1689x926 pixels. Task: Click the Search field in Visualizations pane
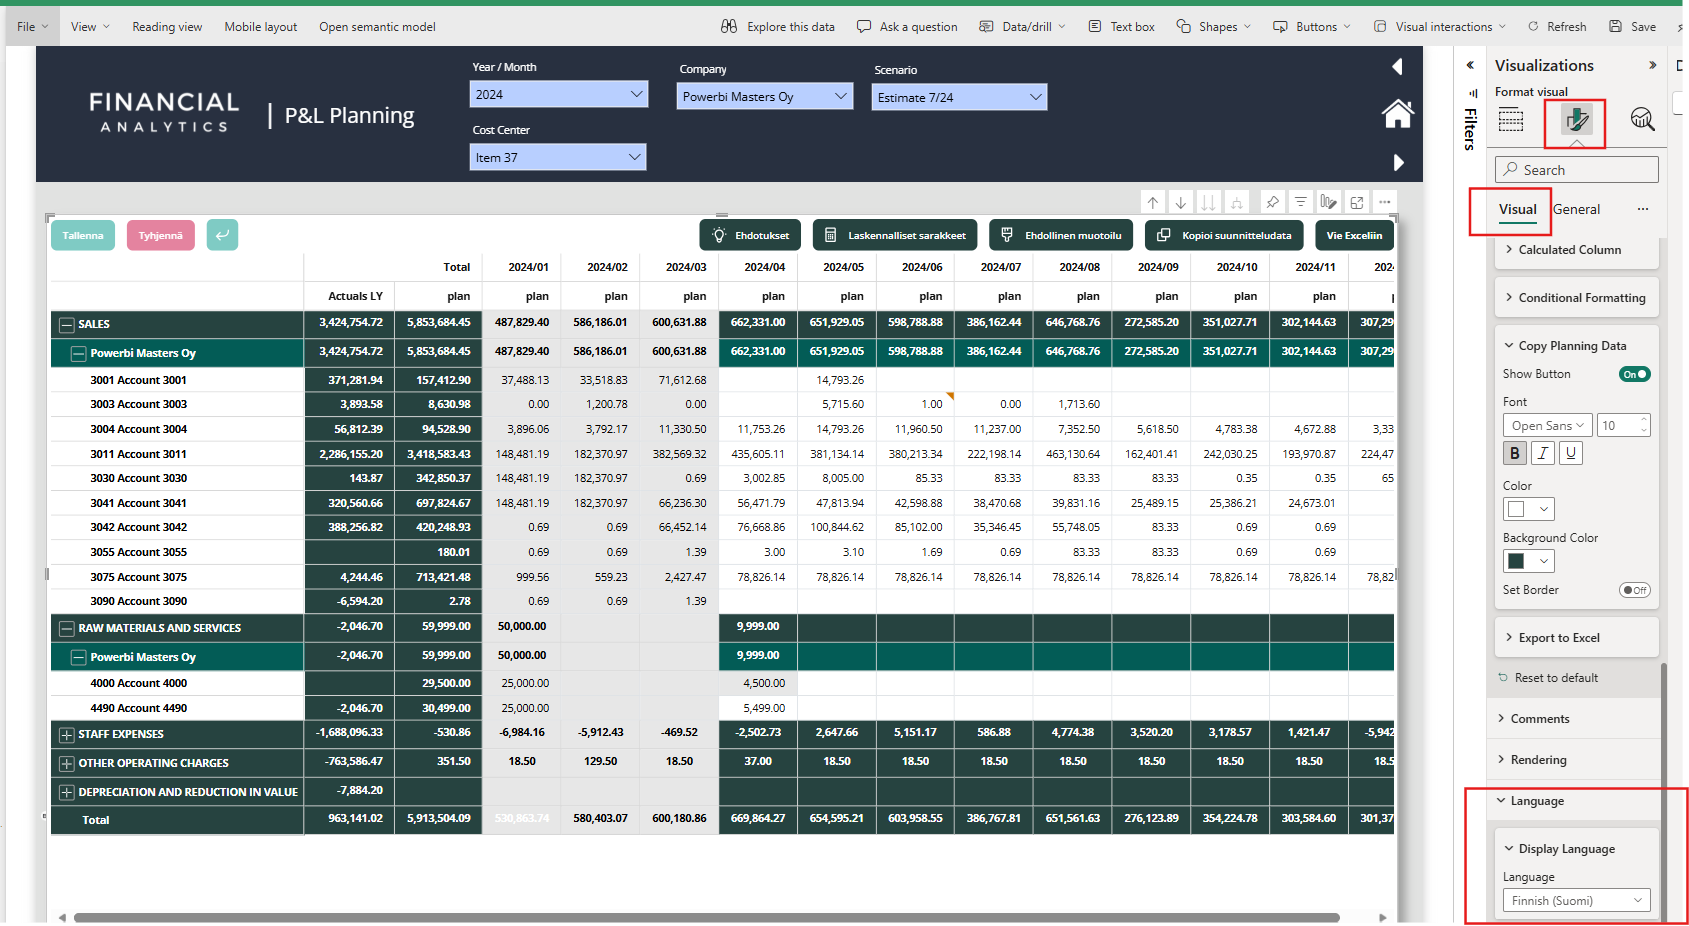click(1577, 170)
